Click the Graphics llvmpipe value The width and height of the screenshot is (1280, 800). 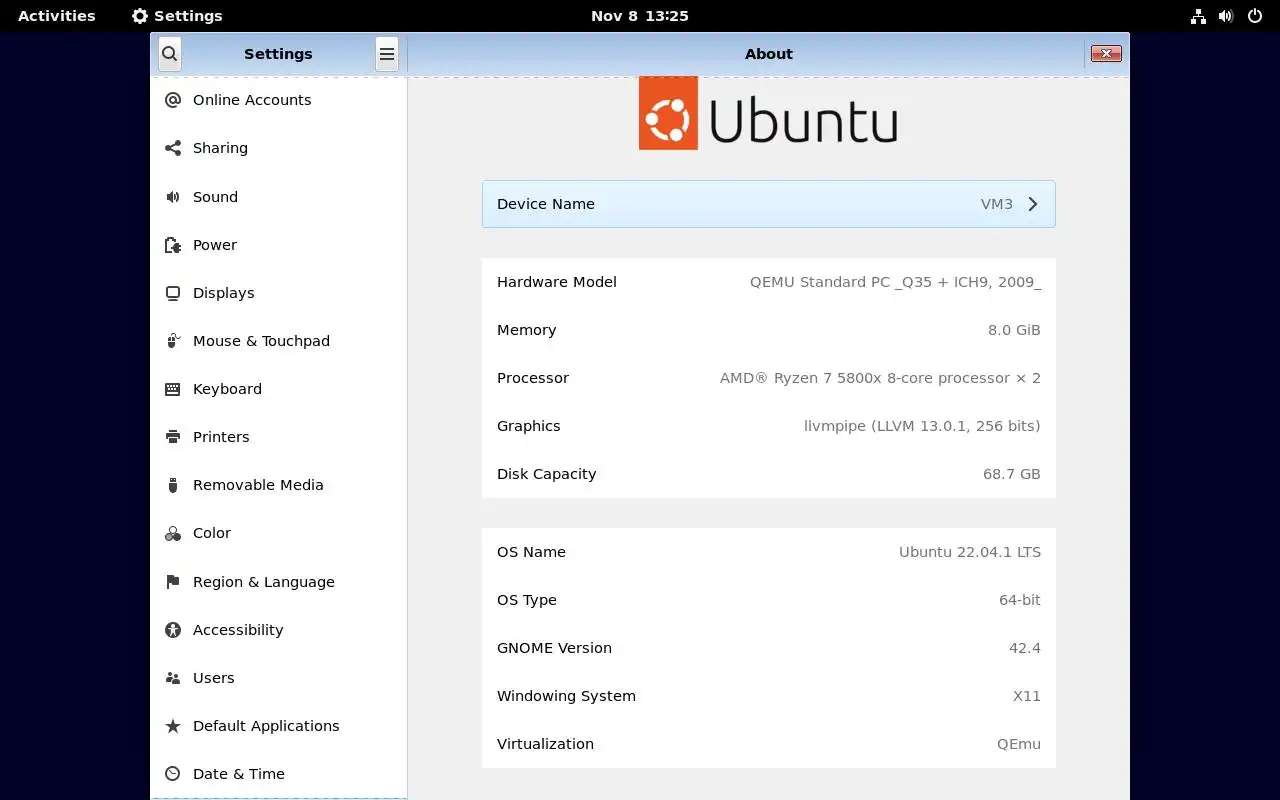click(x=922, y=426)
